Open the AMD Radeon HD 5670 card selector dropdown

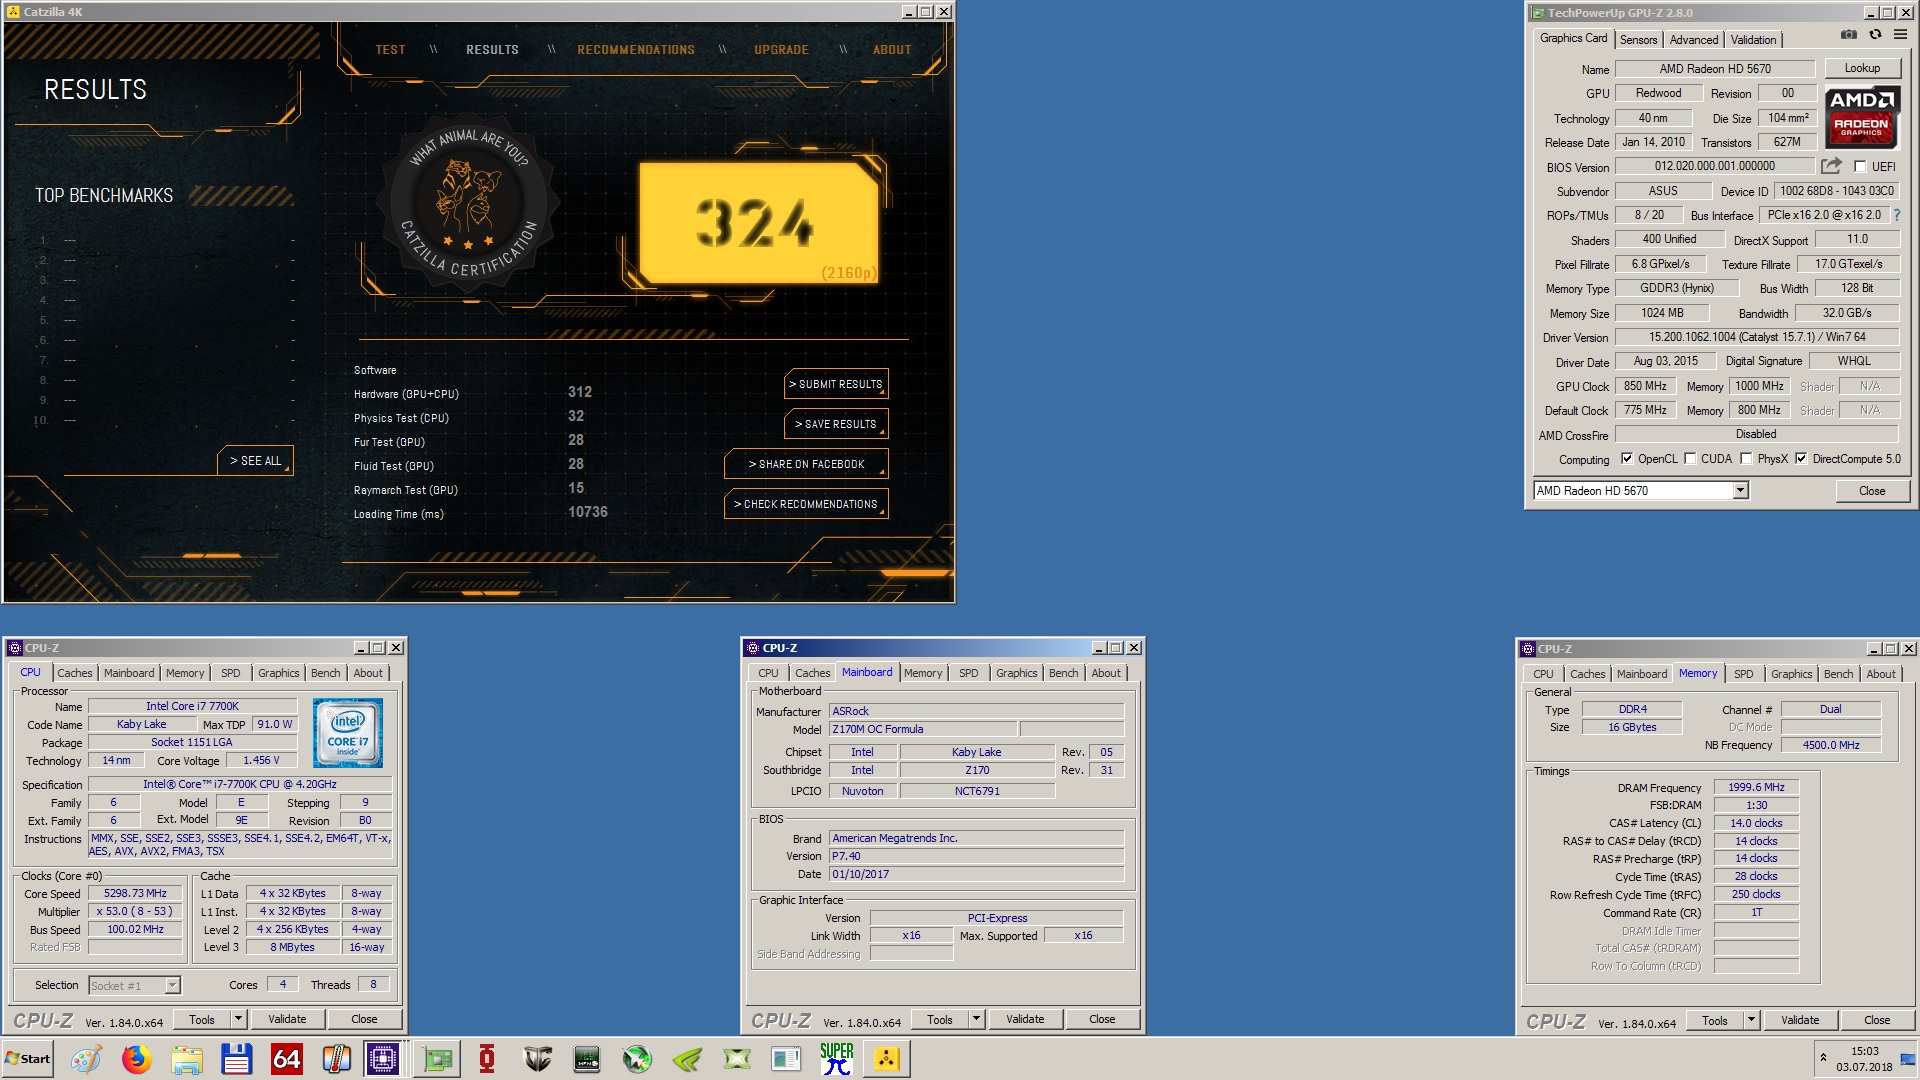coord(1740,491)
